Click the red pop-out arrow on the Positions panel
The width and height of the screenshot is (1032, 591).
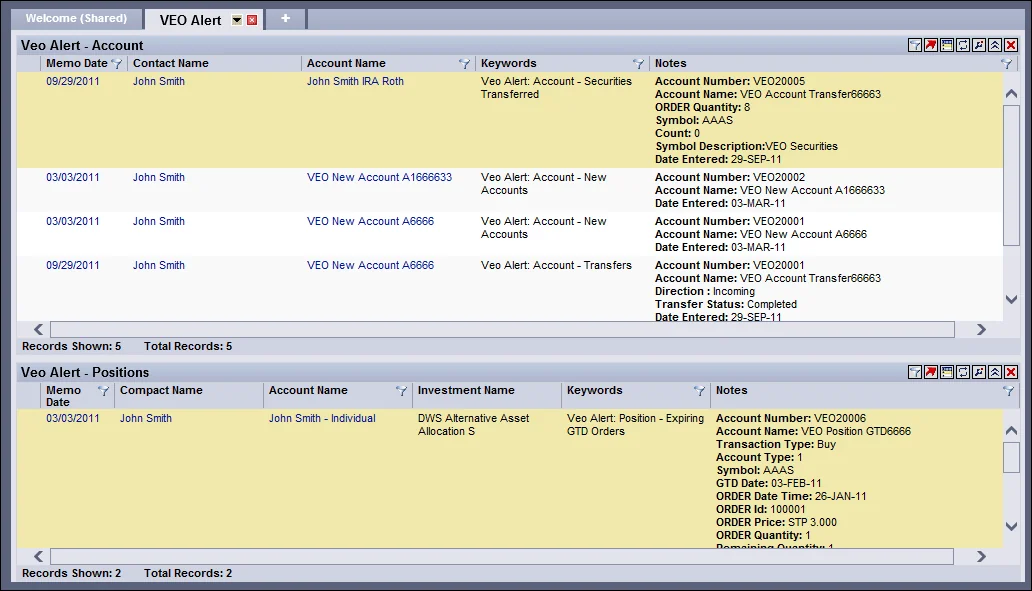tap(930, 372)
